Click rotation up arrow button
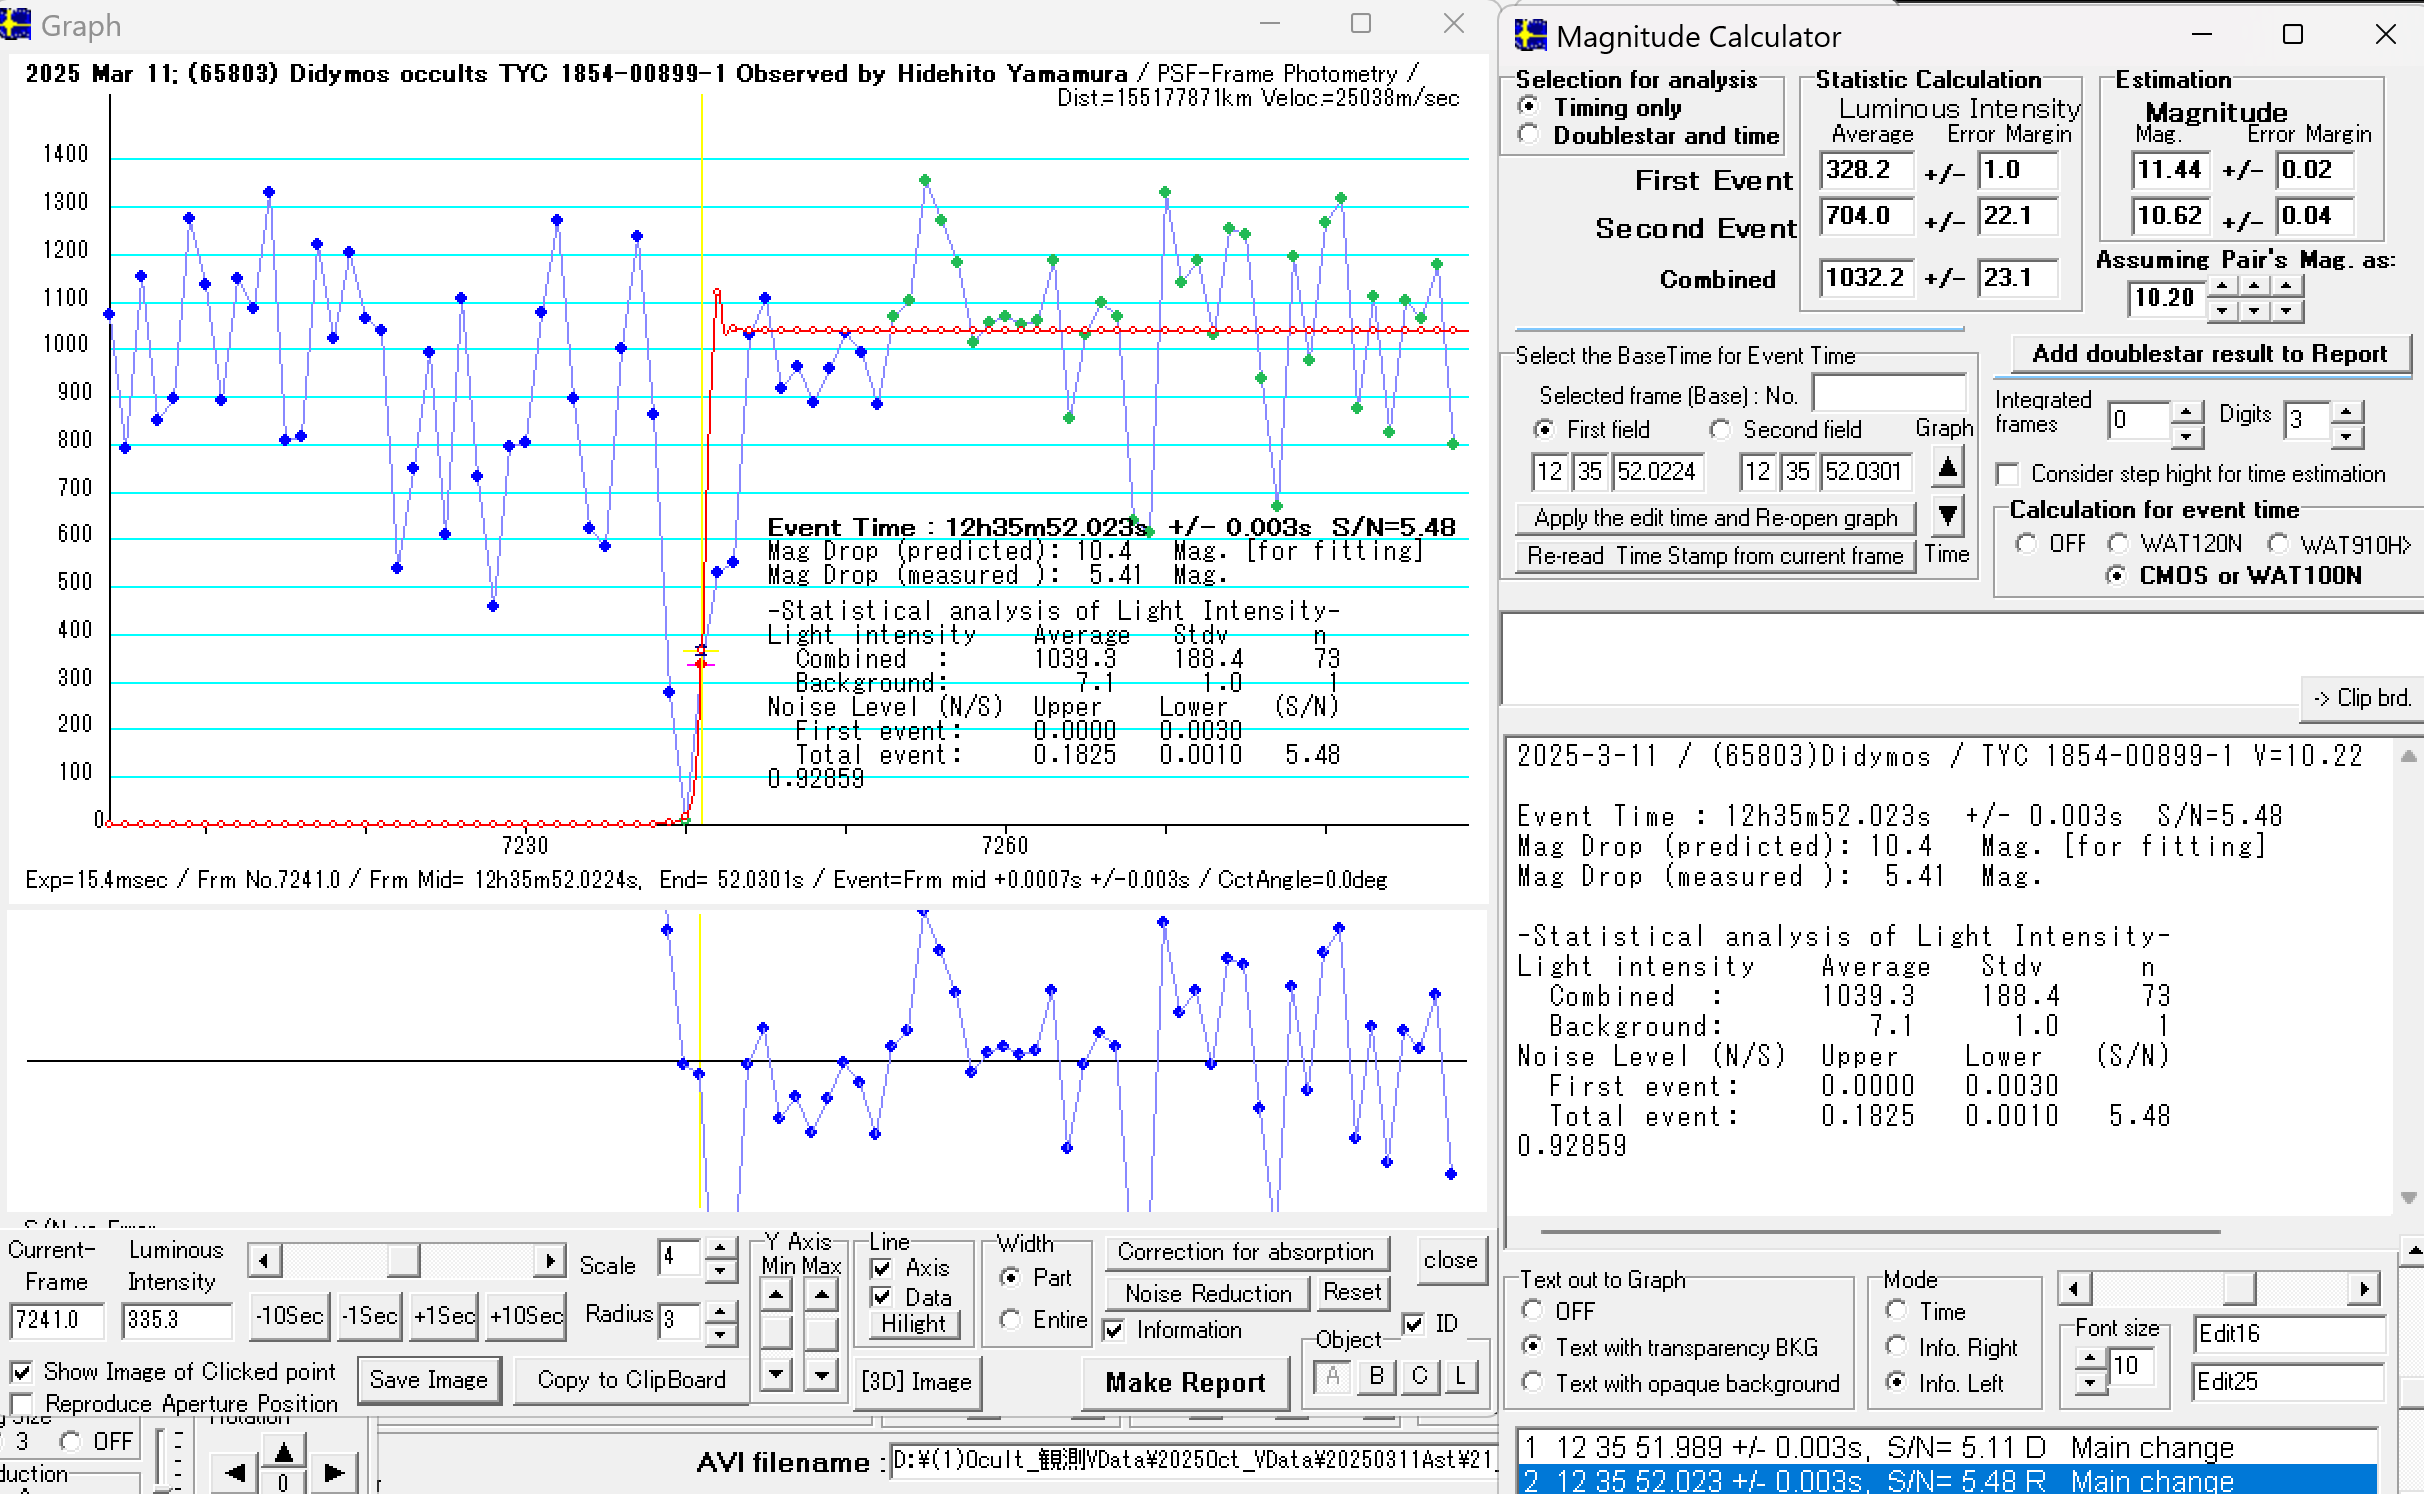 pyautogui.click(x=283, y=1452)
